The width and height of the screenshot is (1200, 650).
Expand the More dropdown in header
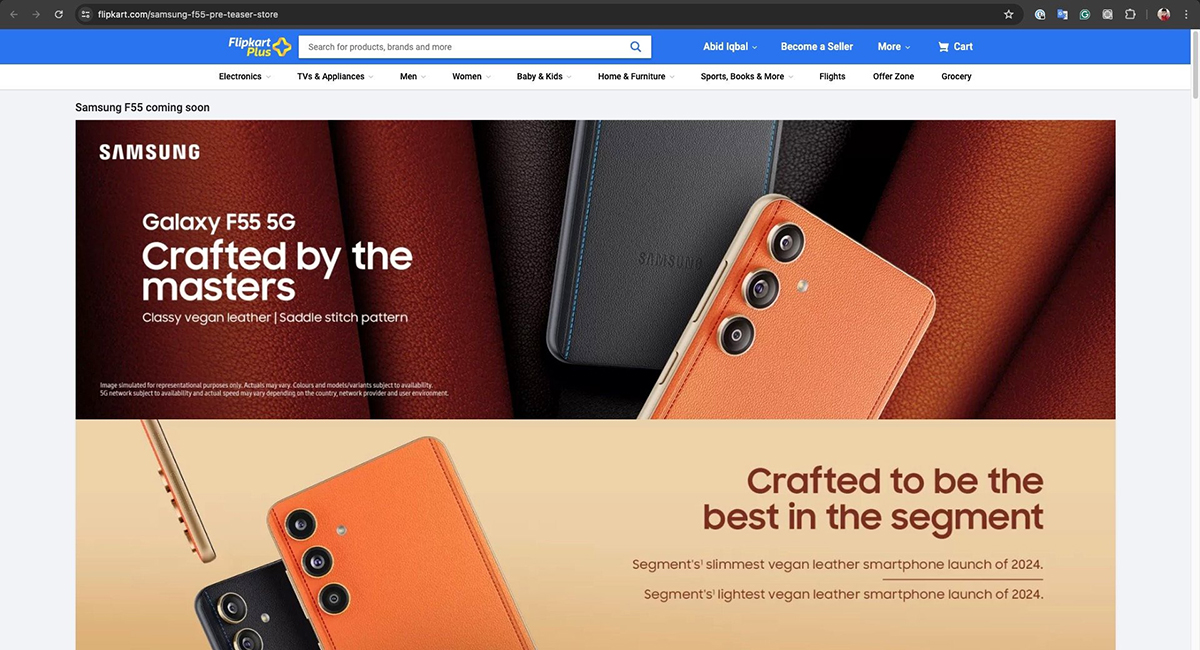894,47
